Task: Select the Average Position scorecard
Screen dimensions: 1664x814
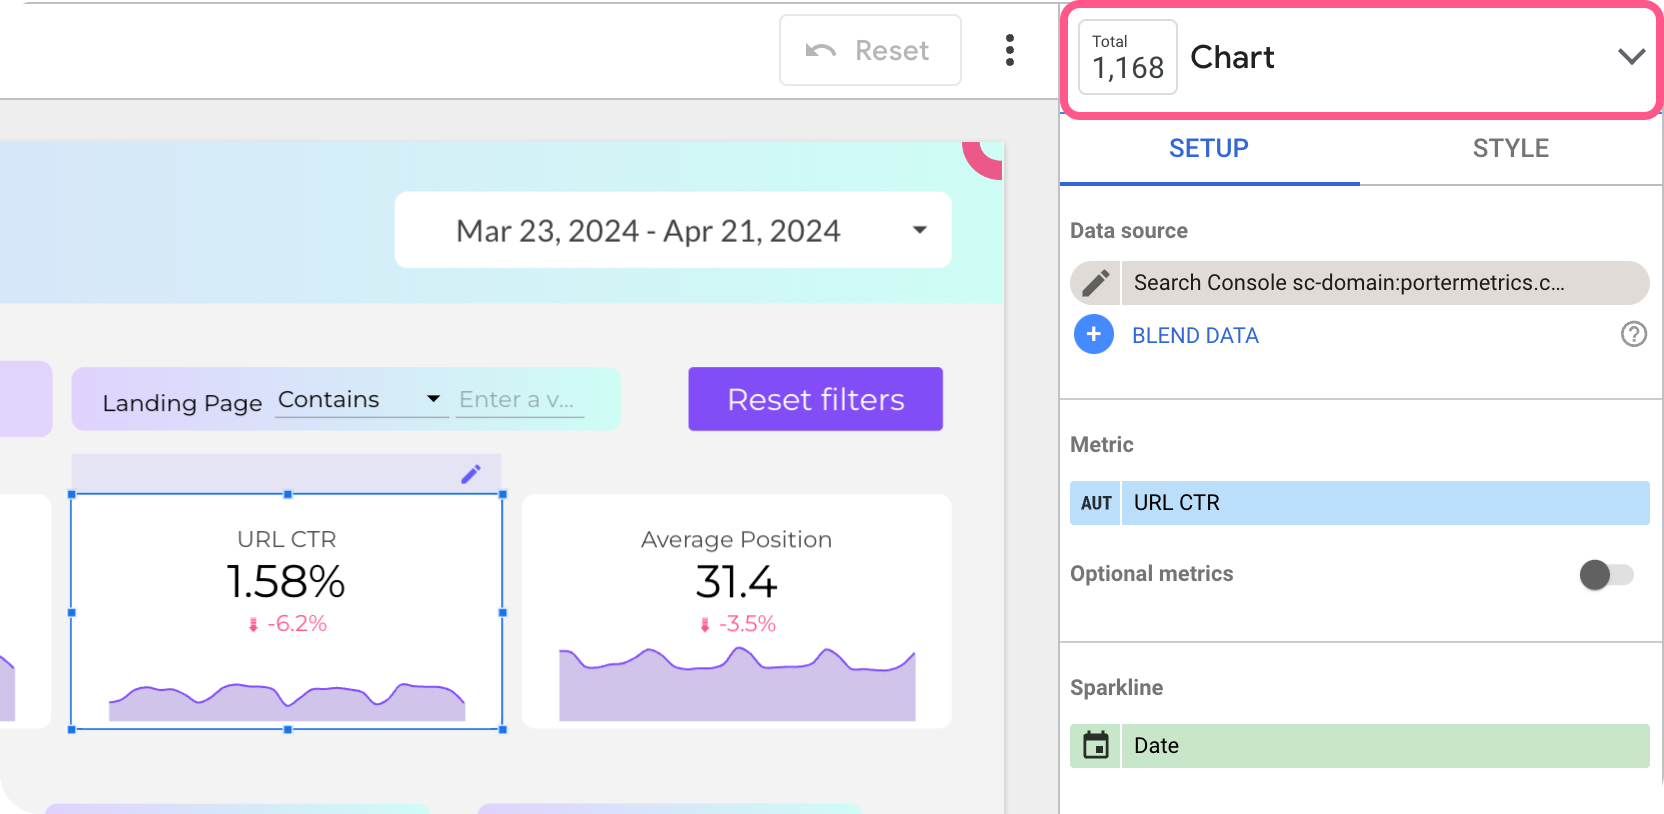Action: (737, 611)
